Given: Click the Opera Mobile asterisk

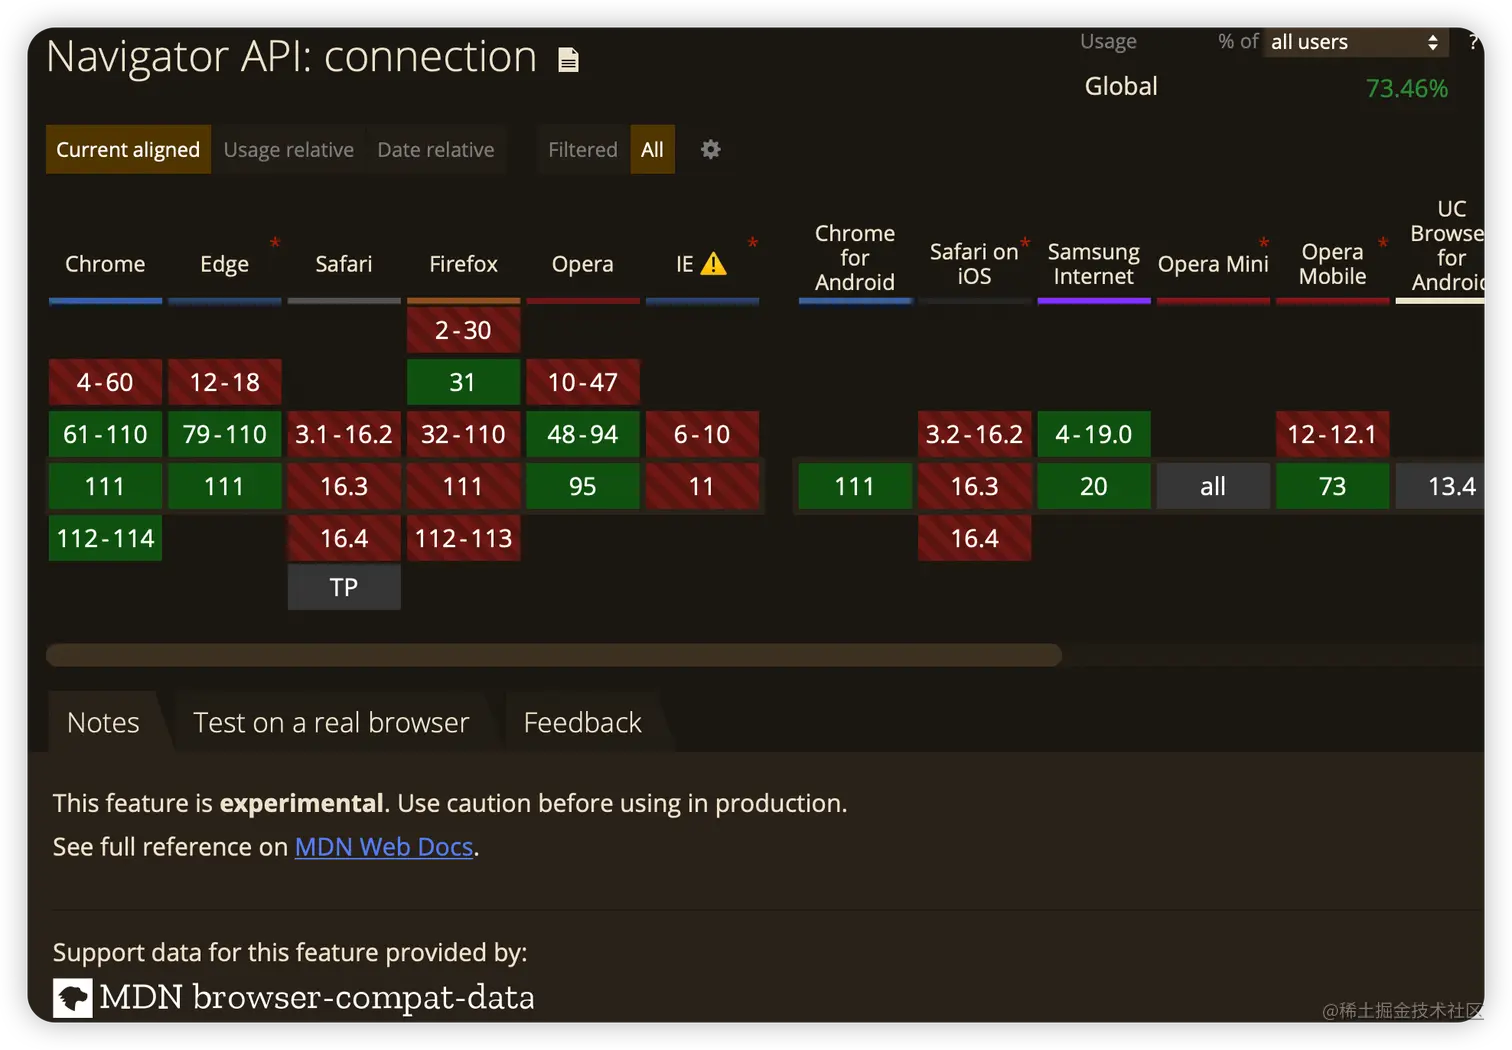Looking at the screenshot, I should click(1383, 243).
